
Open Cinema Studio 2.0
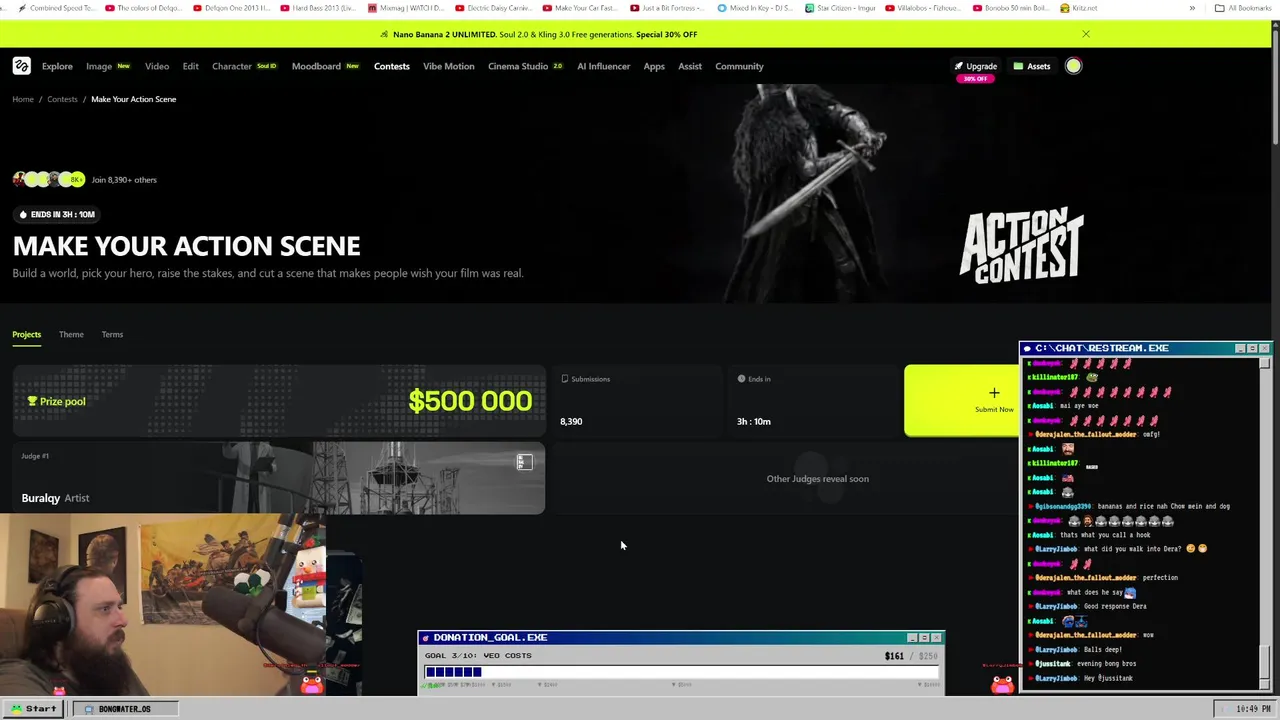(x=526, y=66)
